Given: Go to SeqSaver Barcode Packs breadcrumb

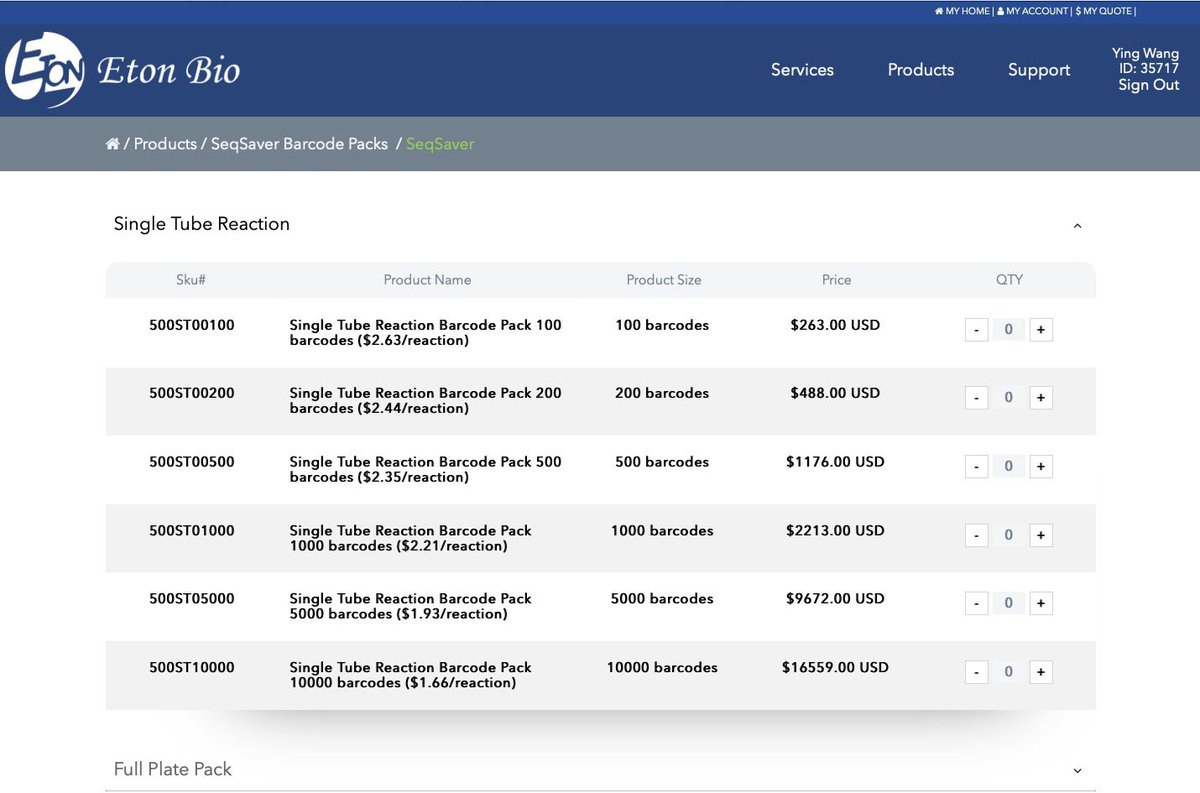Looking at the screenshot, I should [x=299, y=144].
